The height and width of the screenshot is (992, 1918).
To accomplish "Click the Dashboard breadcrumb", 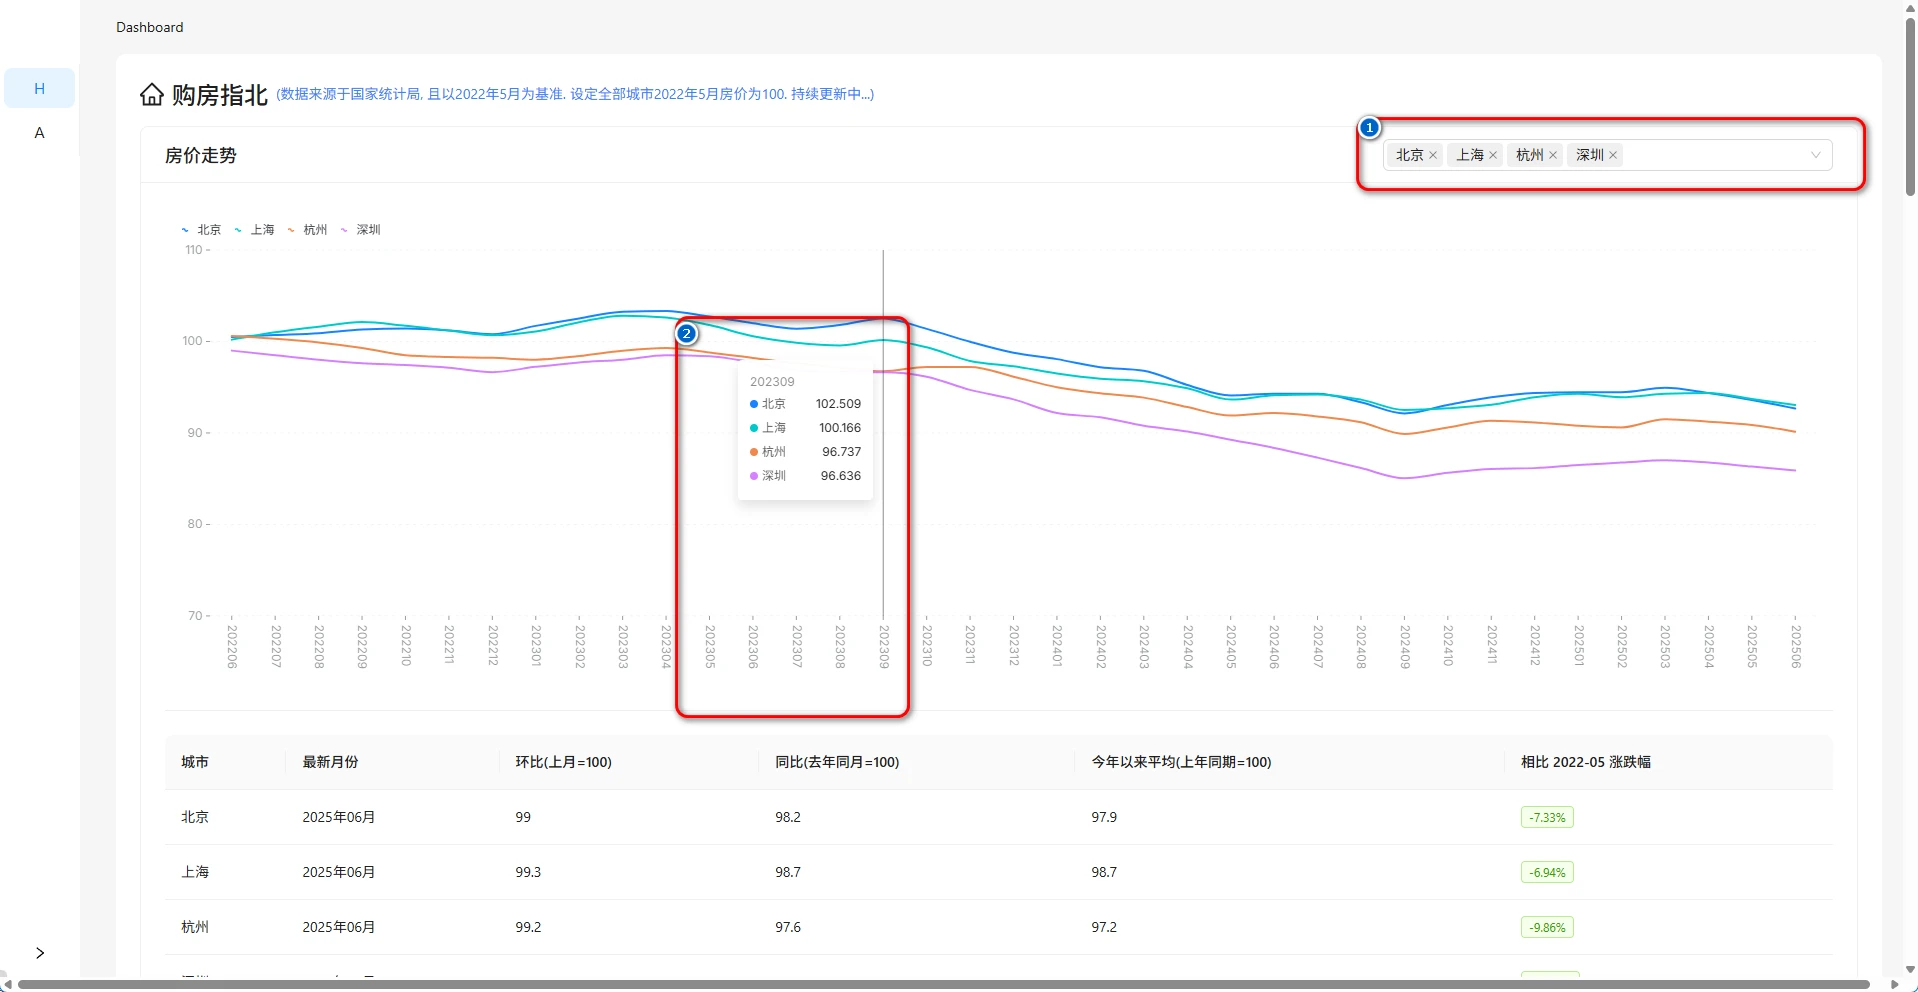I will coord(150,27).
